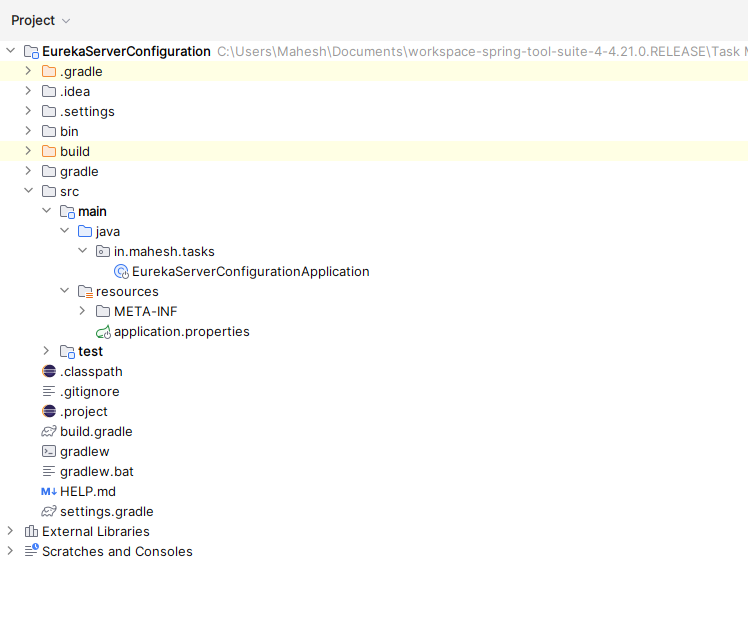748x623 pixels.
Task: Collapse the src folder chevron
Action: (x=28, y=191)
